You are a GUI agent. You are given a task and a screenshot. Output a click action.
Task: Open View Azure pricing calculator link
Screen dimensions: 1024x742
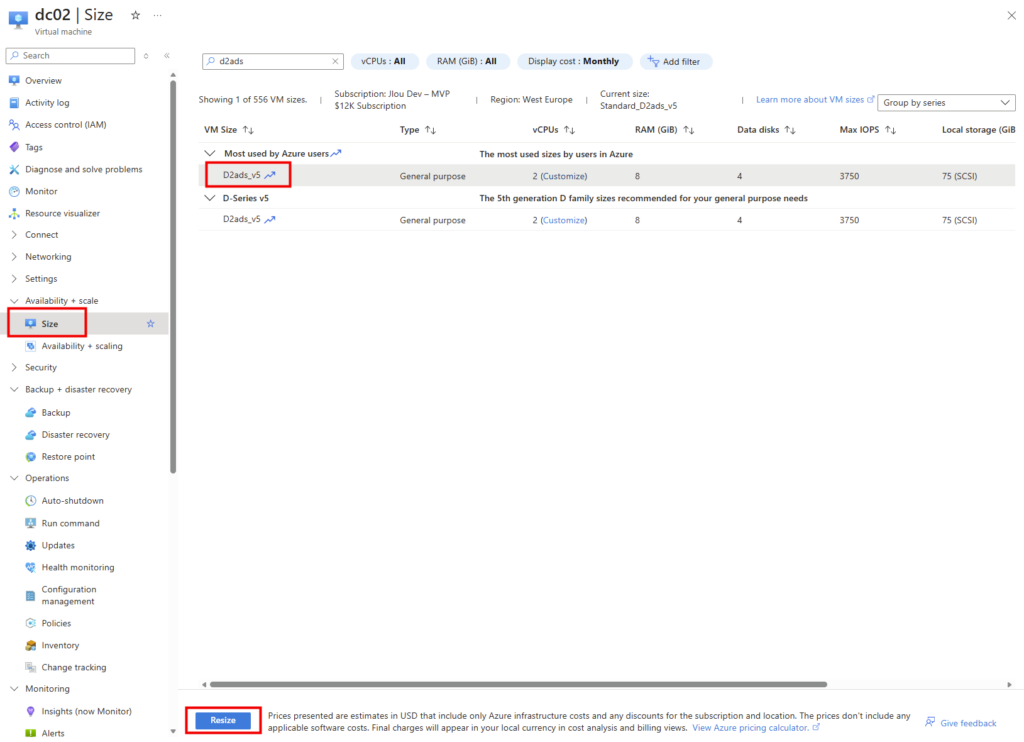coord(756,728)
